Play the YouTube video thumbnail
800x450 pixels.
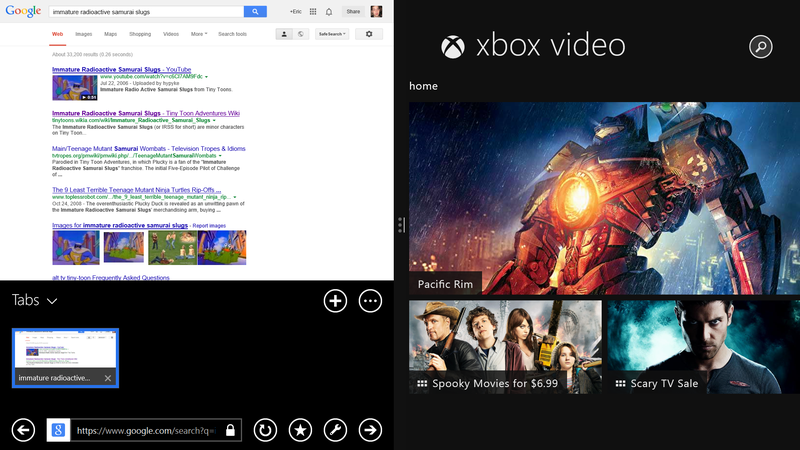(x=74, y=88)
